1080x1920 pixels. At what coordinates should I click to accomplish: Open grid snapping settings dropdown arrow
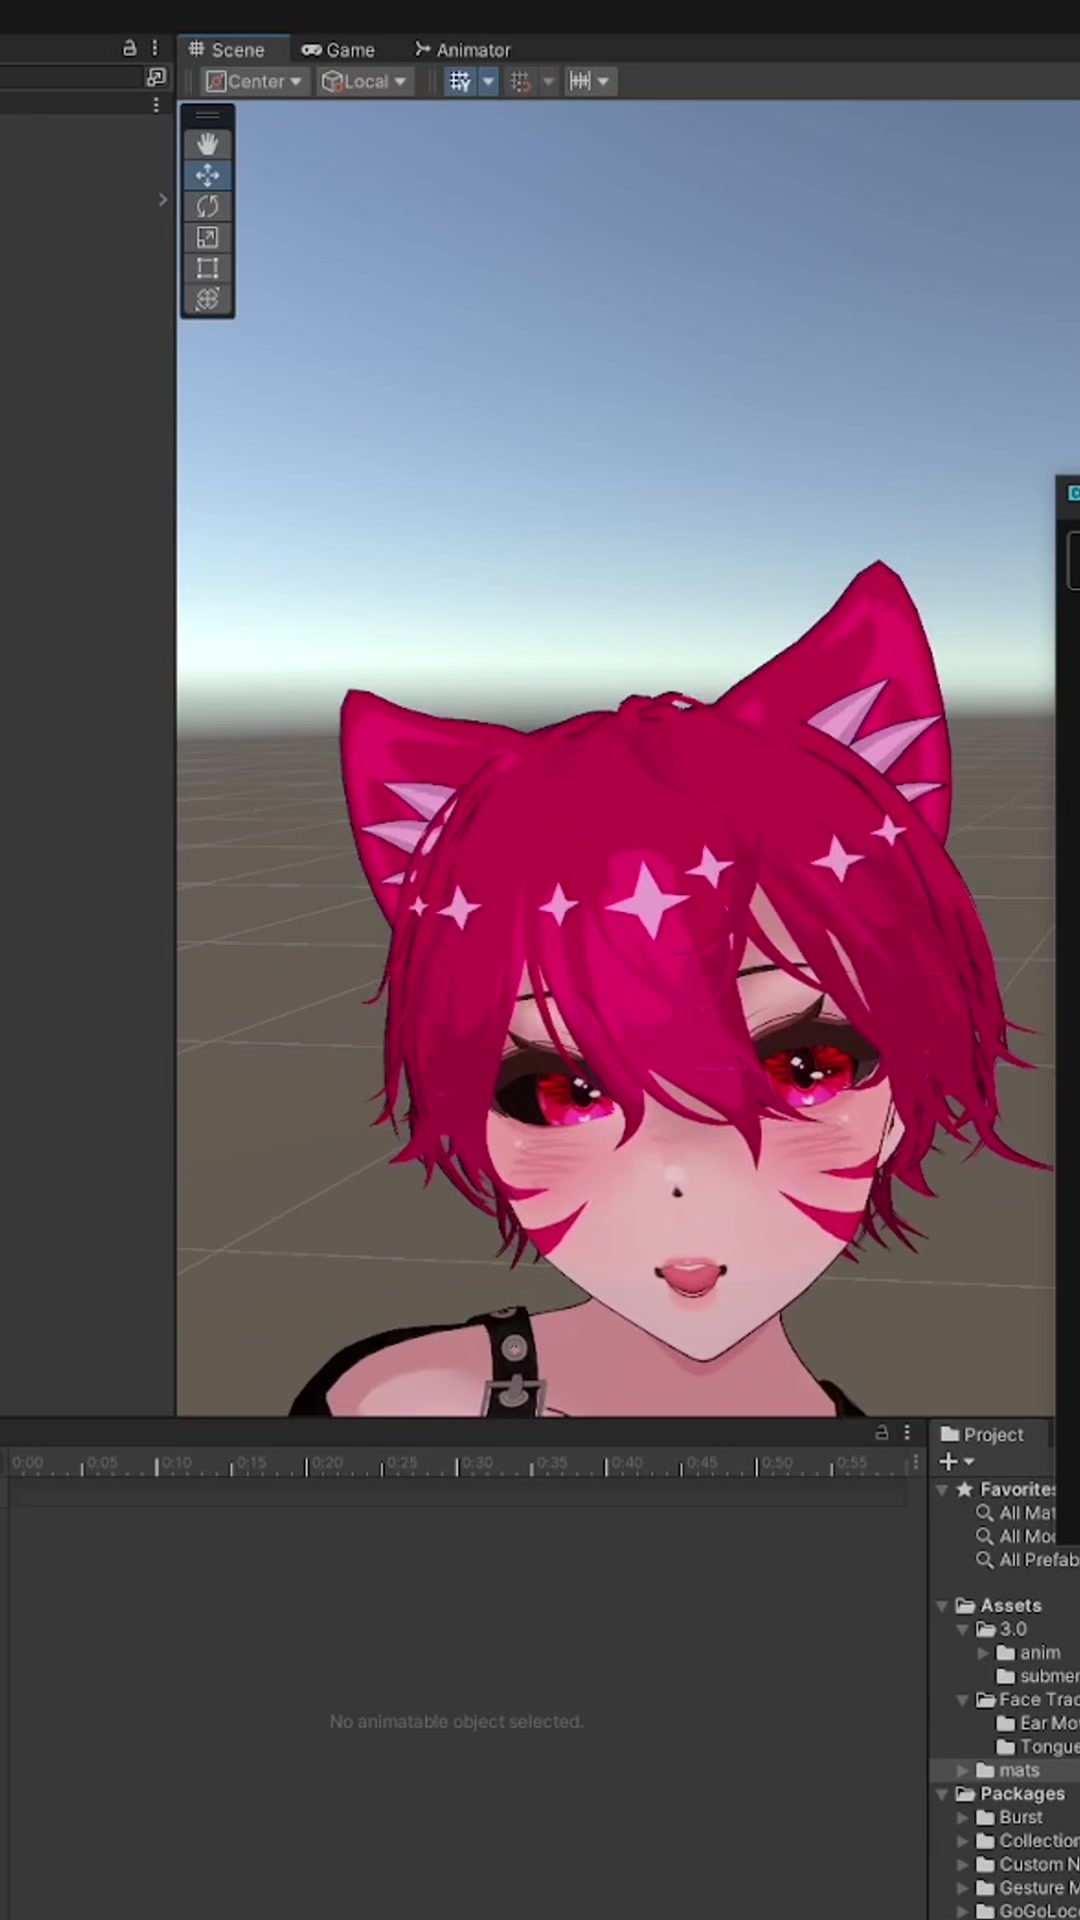(548, 81)
